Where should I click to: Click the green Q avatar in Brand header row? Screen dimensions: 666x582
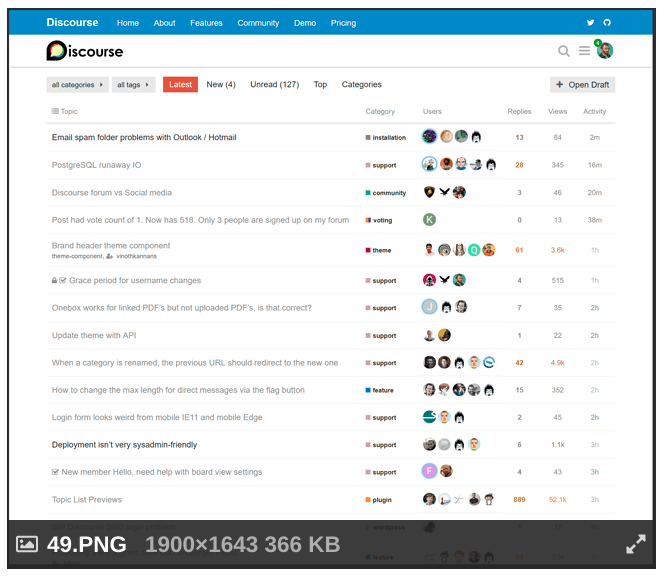(x=474, y=250)
